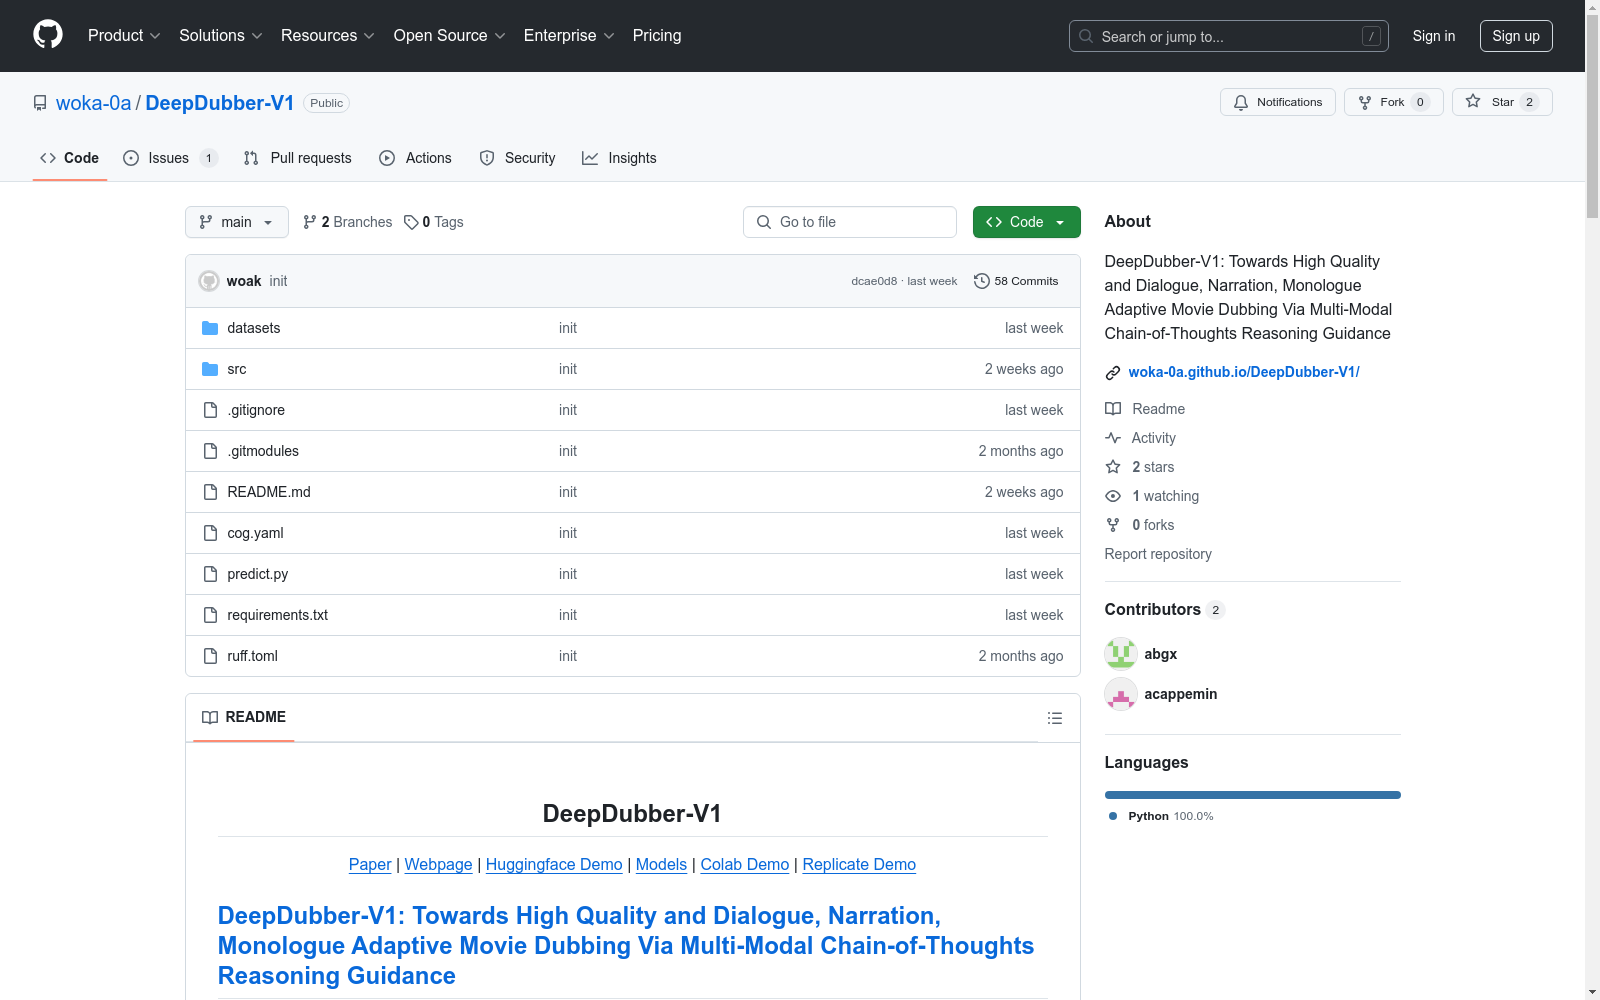Open the DeepDubber-V1 repository link
Screen dimensions: 1600x1000
[x=220, y=103]
